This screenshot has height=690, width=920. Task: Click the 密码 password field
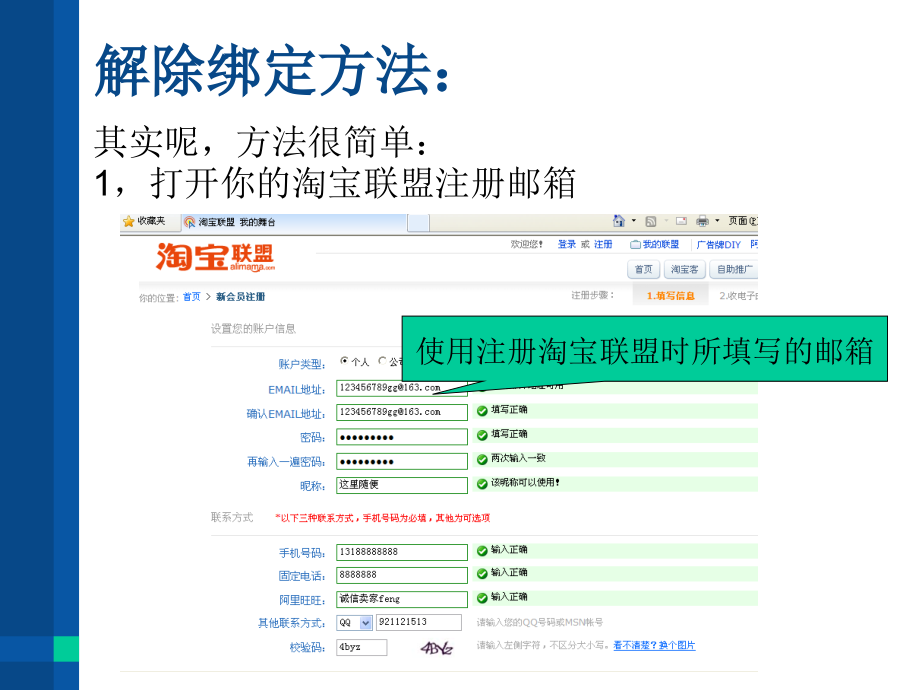click(402, 437)
